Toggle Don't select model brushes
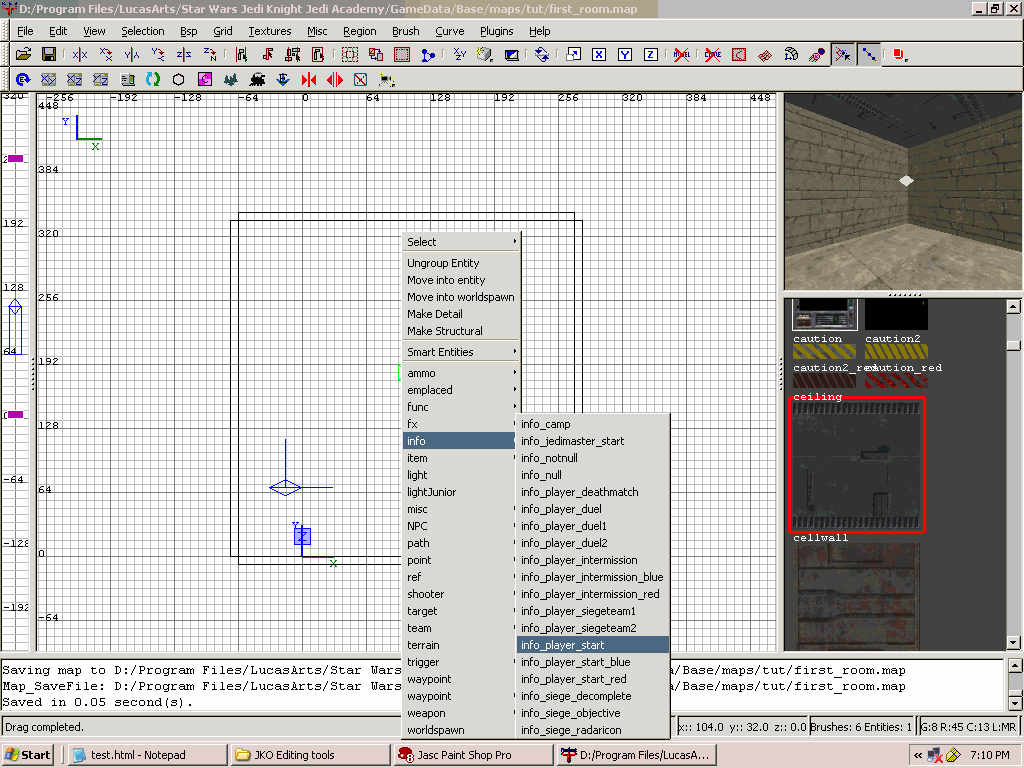This screenshot has height=768, width=1024. (682, 55)
